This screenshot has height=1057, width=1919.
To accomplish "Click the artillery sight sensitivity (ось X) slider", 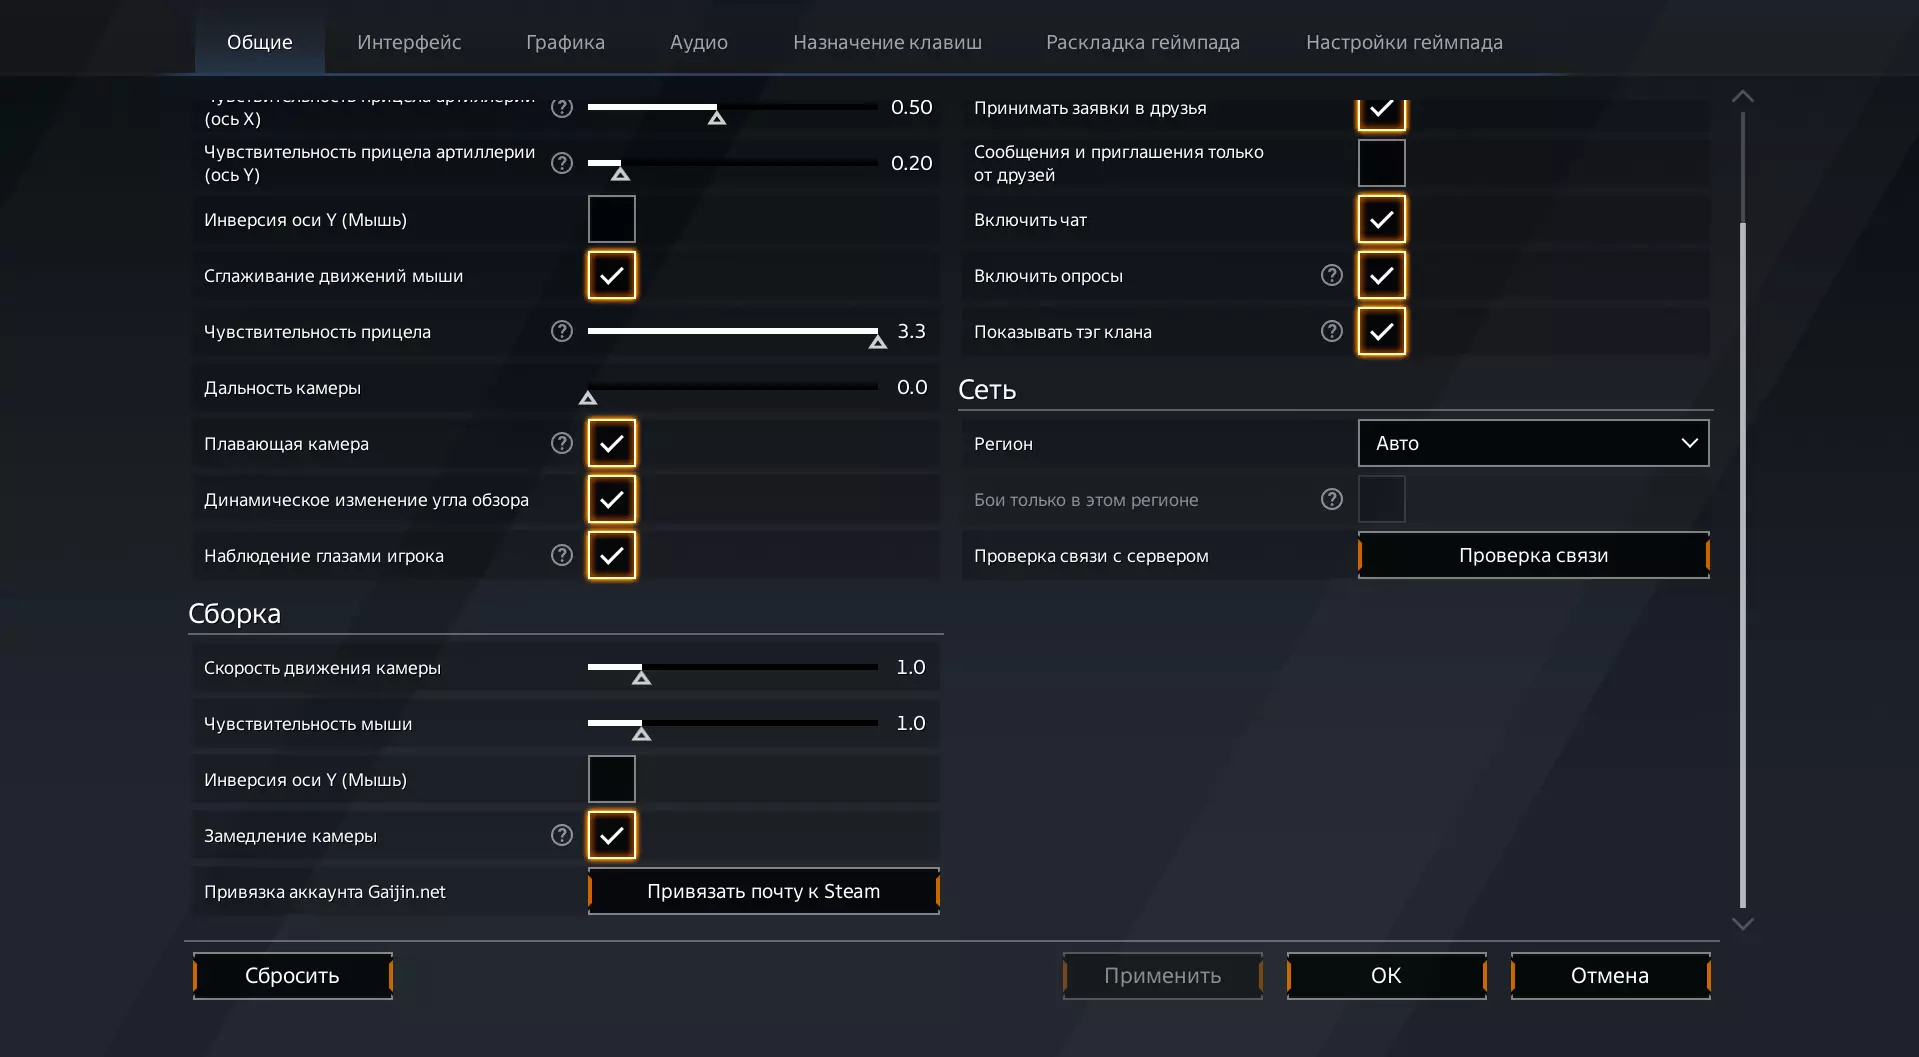I will (x=733, y=107).
